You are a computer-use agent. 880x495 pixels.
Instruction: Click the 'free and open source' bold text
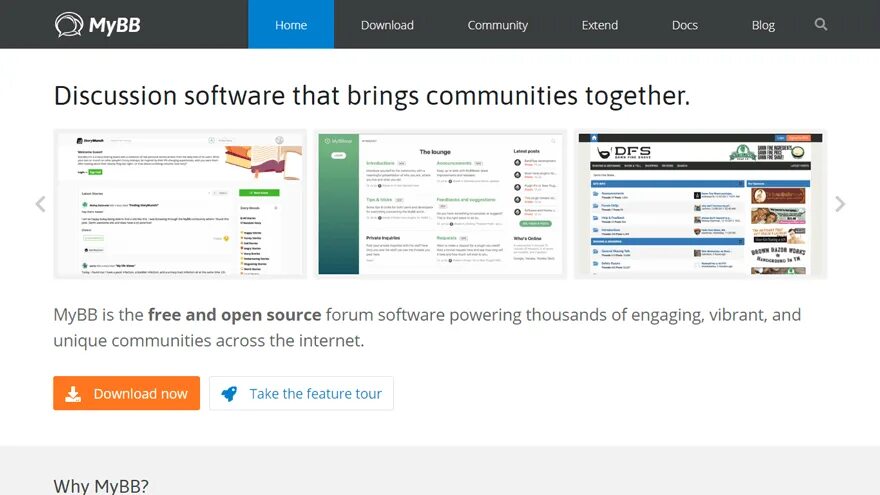pos(234,314)
